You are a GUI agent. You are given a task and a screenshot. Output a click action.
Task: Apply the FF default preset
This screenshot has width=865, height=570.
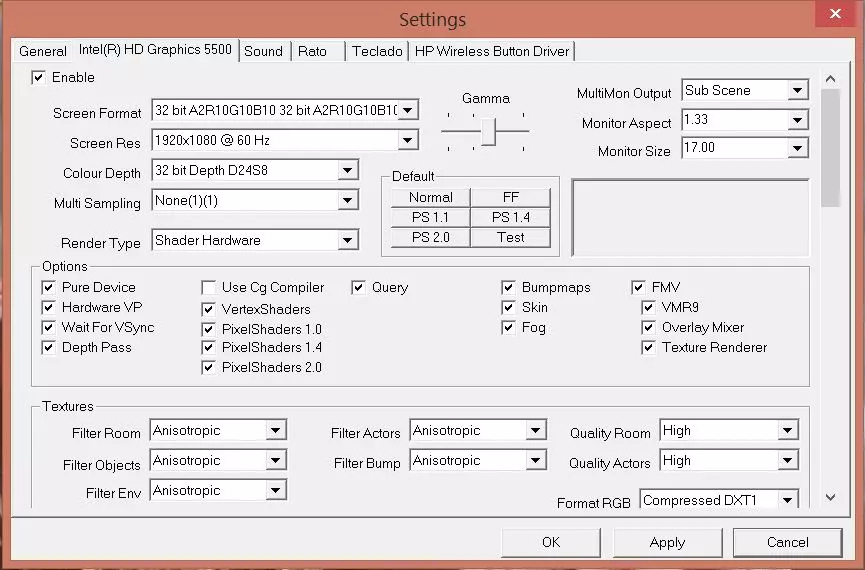pyautogui.click(x=511, y=198)
